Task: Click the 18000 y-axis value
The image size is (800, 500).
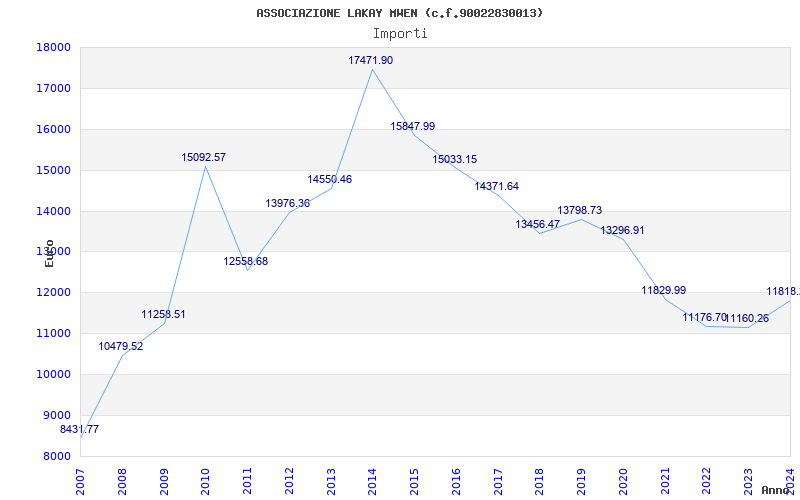Action: [53, 47]
